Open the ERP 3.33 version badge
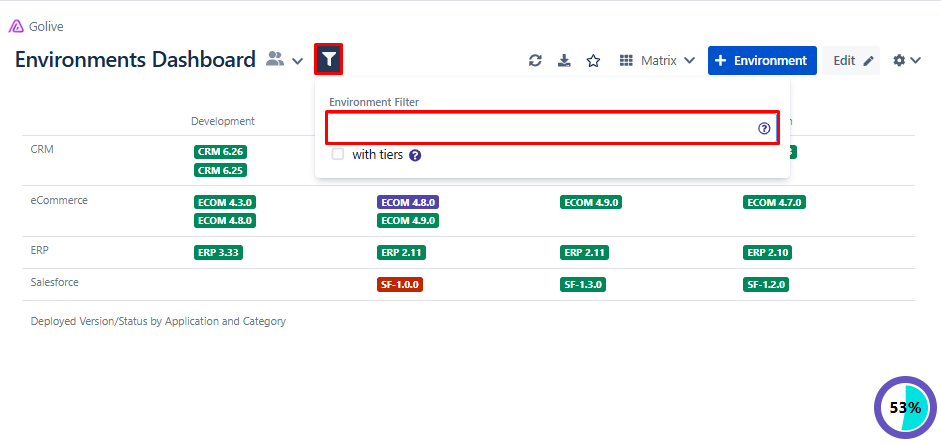941x445 pixels. click(218, 253)
